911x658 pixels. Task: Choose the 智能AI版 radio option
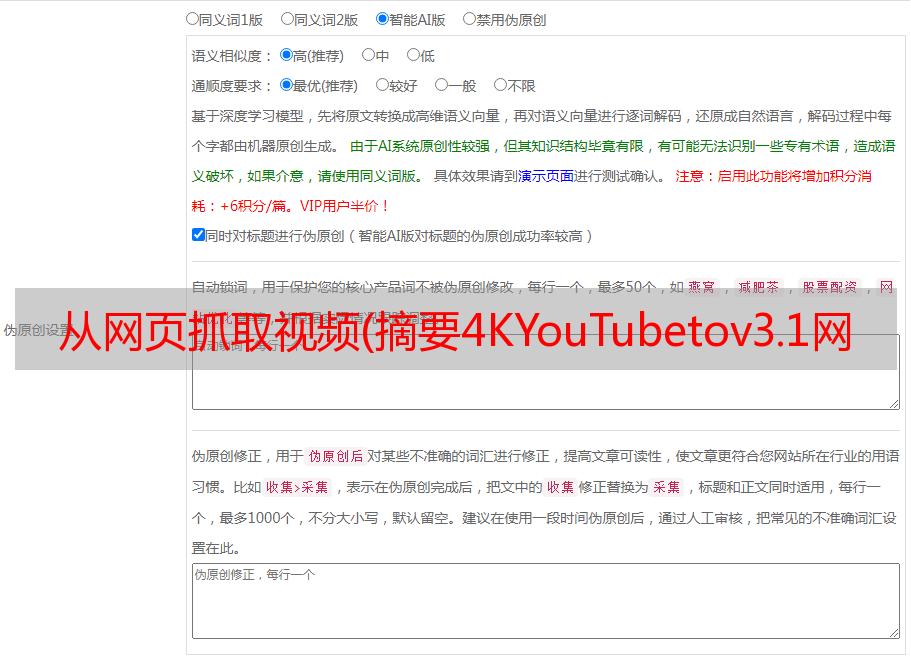coord(382,19)
